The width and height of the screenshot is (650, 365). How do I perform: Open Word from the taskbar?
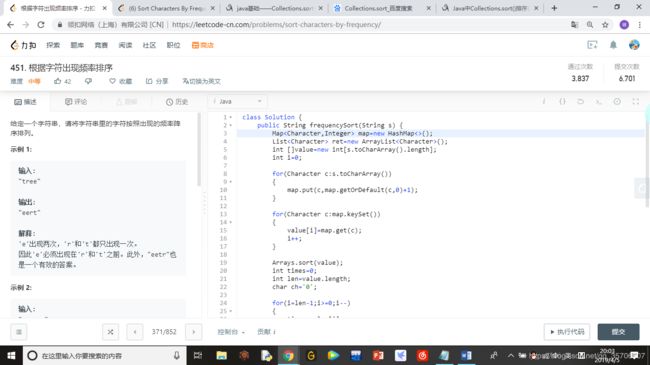[x=466, y=355]
